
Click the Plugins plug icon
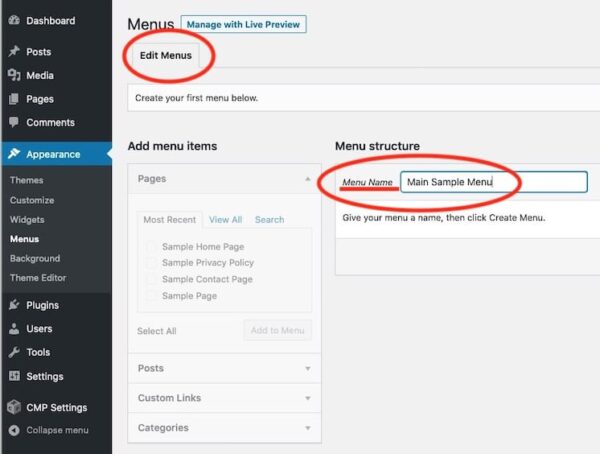(x=14, y=305)
